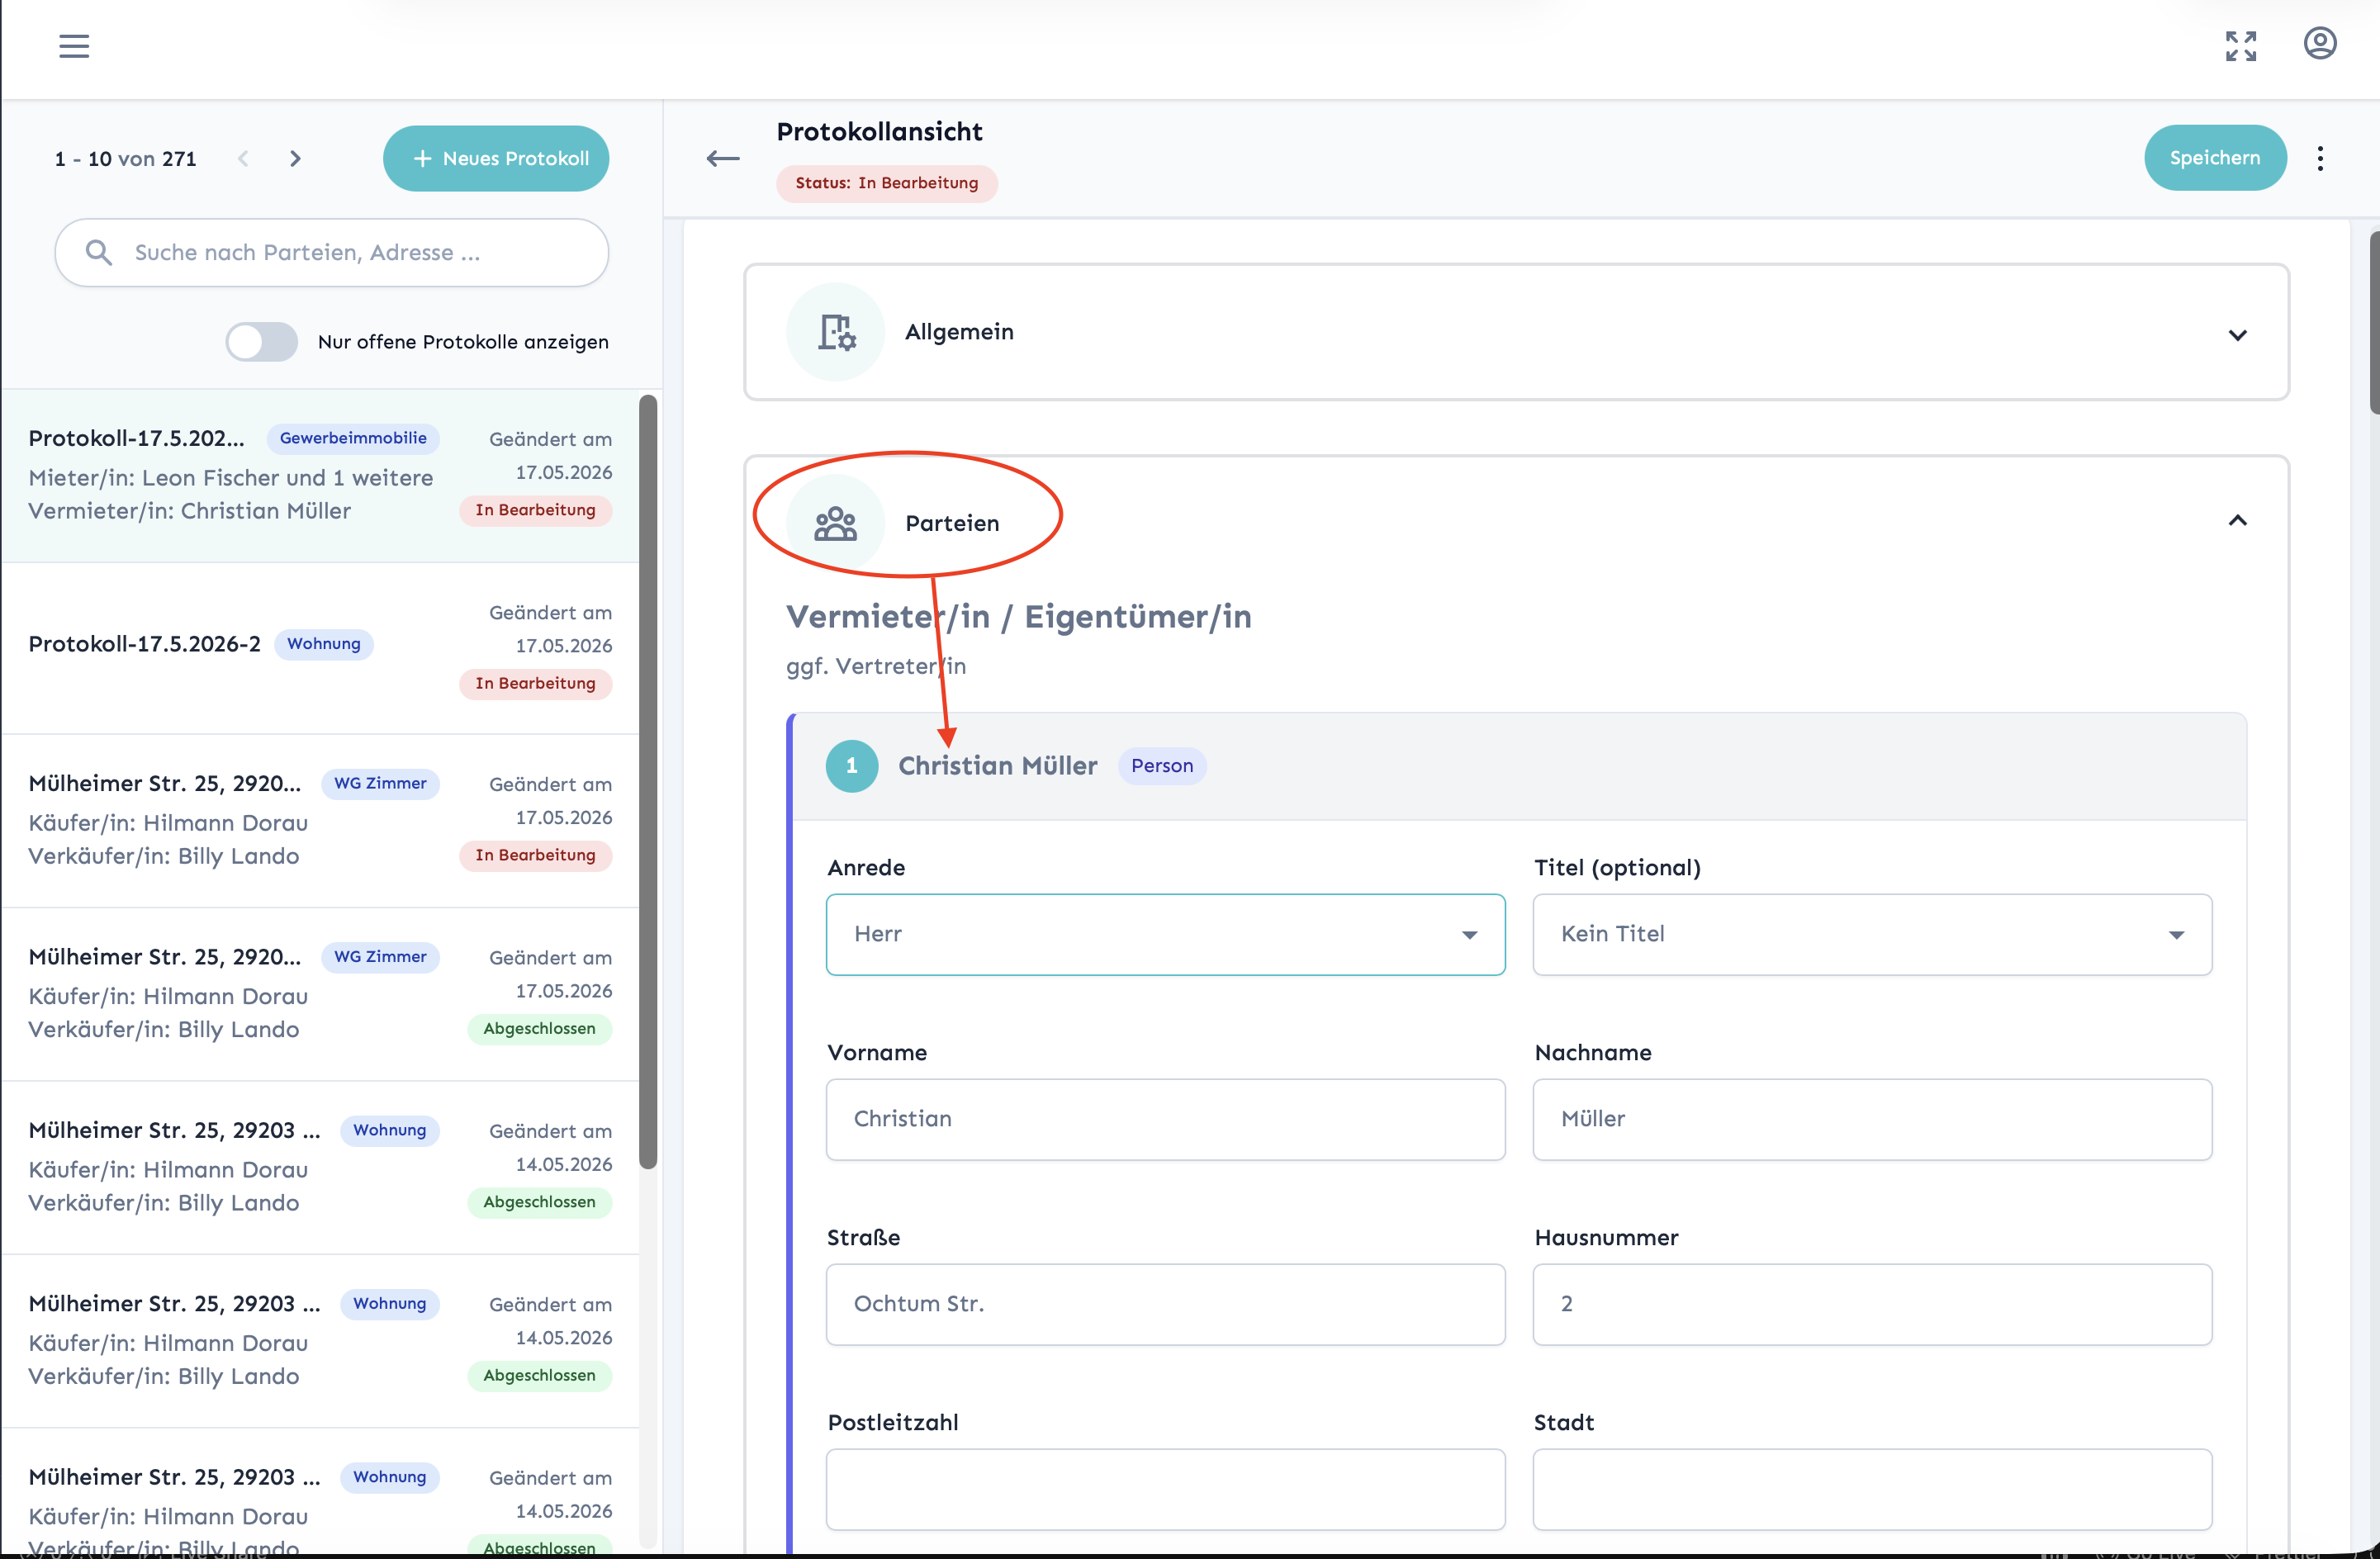Click the number 1 party badge
The height and width of the screenshot is (1559, 2380).
852,766
